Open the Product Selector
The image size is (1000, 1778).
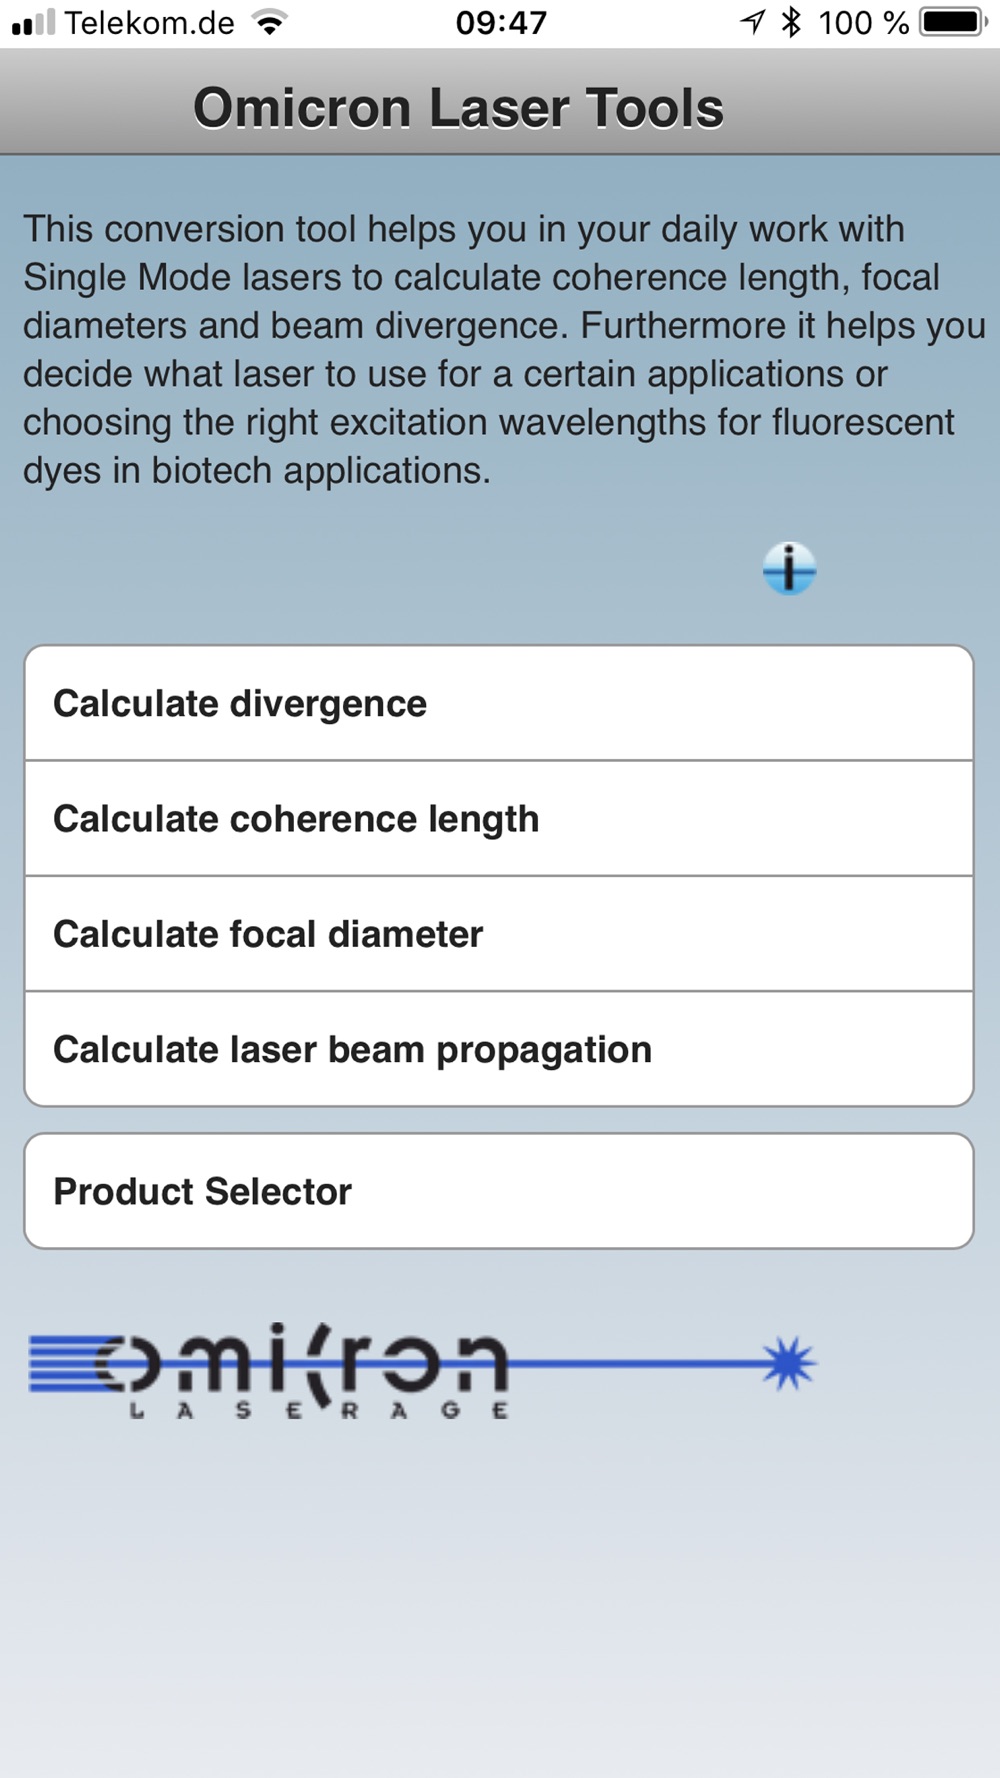tap(499, 1191)
